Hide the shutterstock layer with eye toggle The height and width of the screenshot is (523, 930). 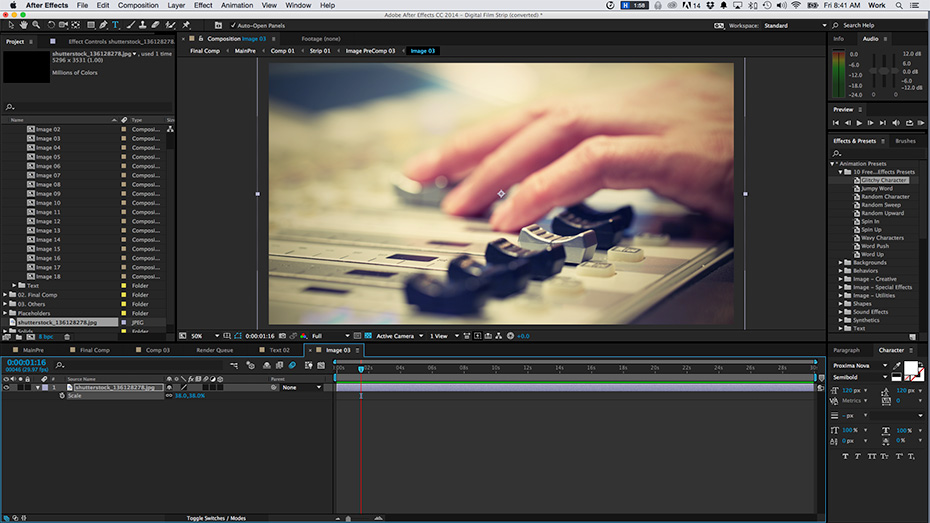point(7,387)
